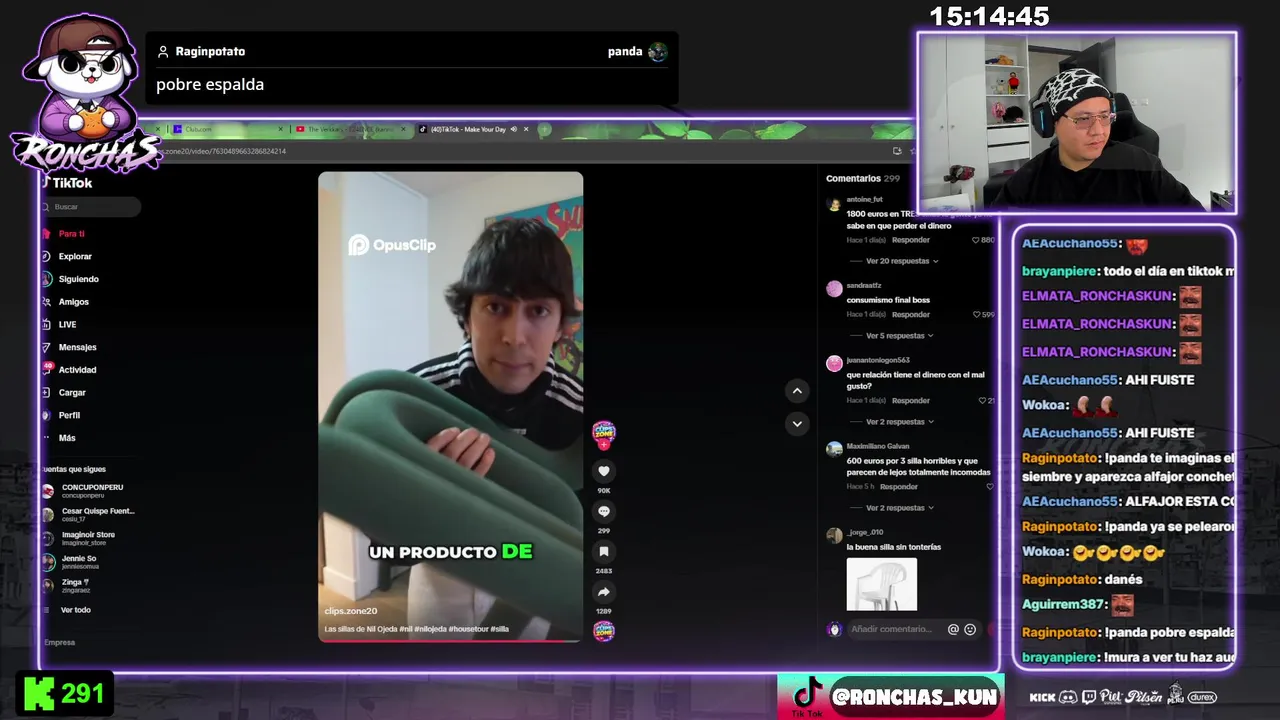Expand Ver todo in followed accounts
The image size is (1280, 720).
click(x=75, y=610)
